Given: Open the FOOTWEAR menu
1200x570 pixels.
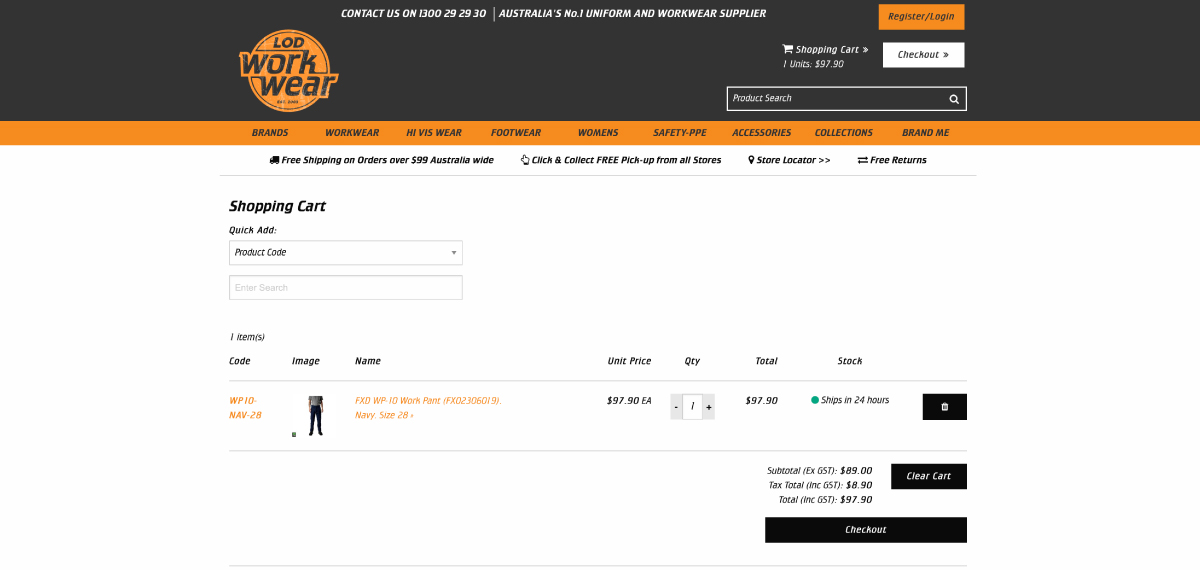Looking at the screenshot, I should click(516, 133).
